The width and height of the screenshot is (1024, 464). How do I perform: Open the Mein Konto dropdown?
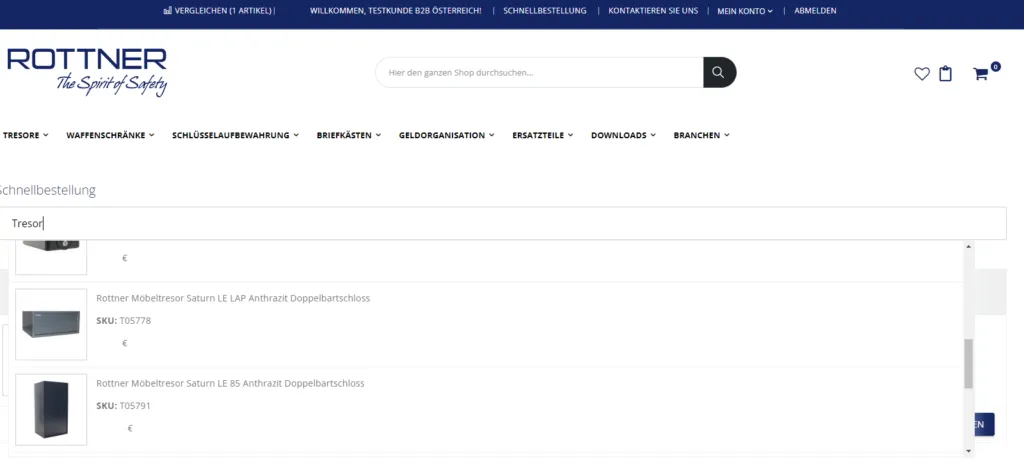click(744, 11)
